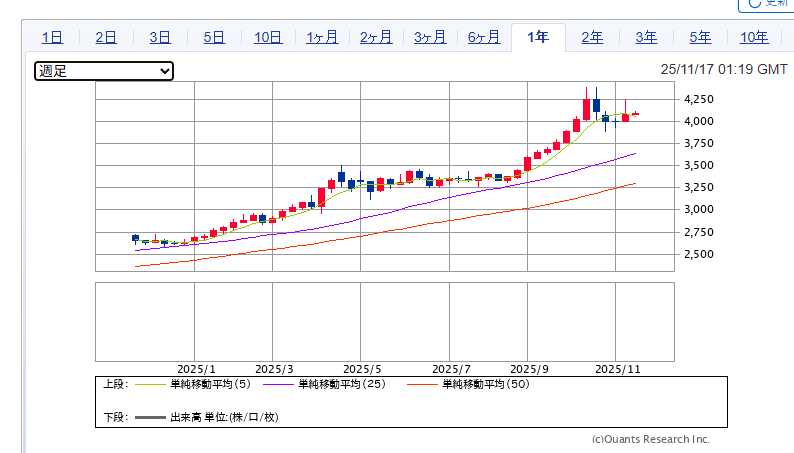Switch to the 6ヶ月 tab

[484, 38]
